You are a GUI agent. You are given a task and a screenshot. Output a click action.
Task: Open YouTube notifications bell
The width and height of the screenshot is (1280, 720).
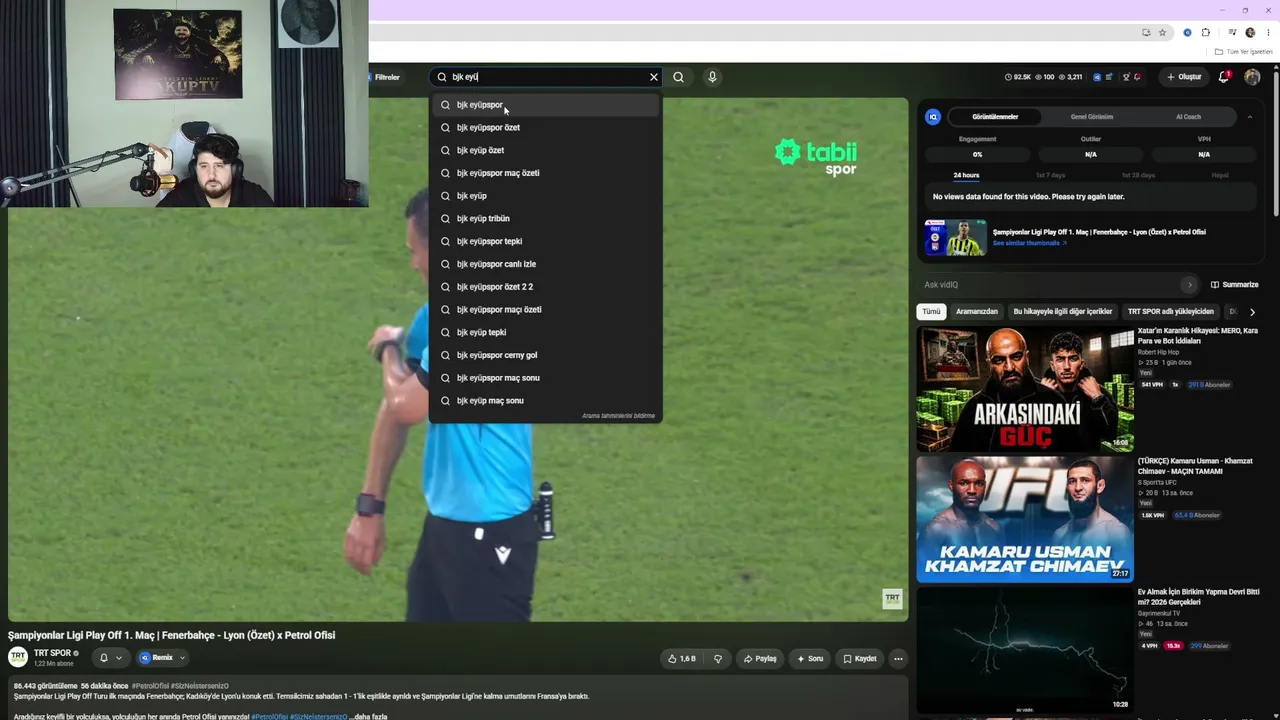pos(1224,77)
